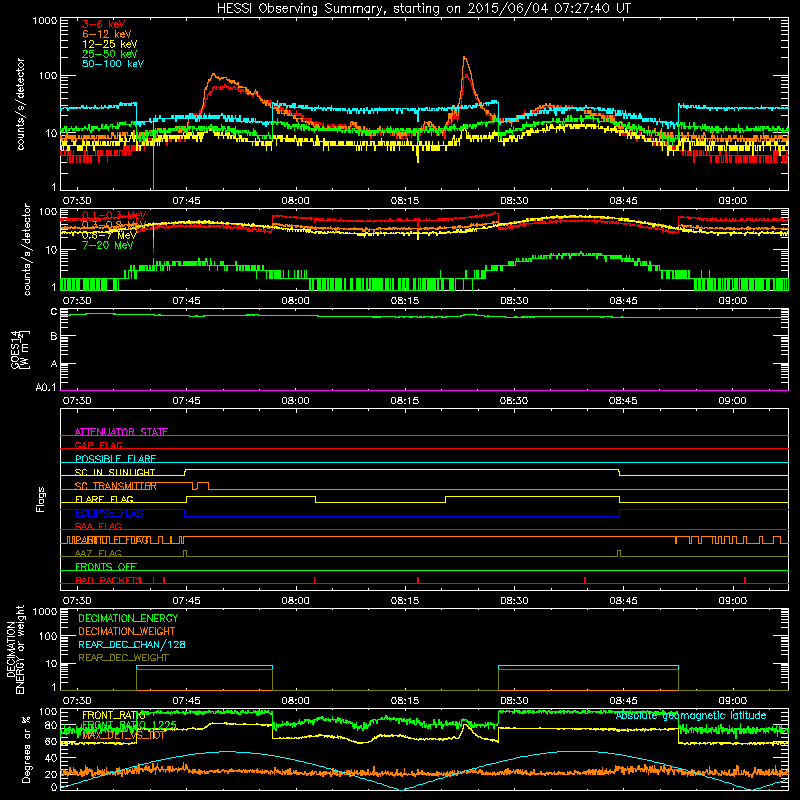Click the 09:00 tick under the MeV panel
The height and width of the screenshot is (800, 800).
click(x=732, y=301)
